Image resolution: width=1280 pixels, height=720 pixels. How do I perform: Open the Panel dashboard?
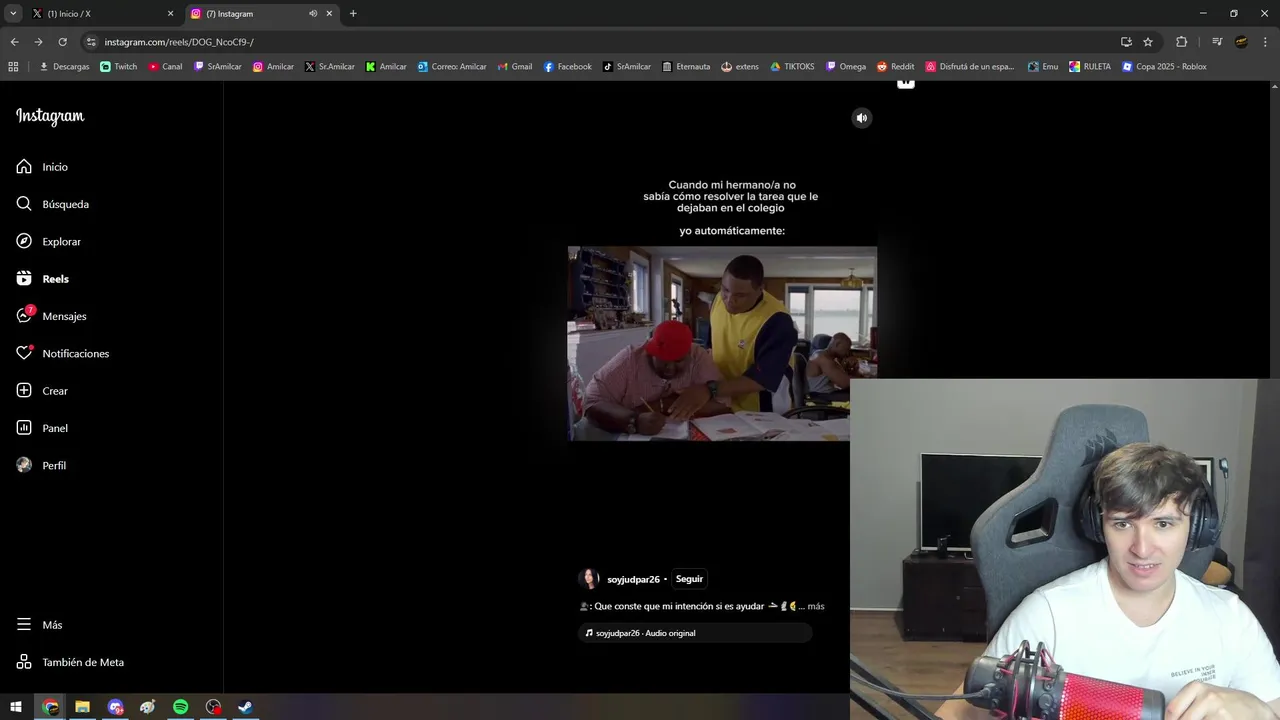(41, 428)
